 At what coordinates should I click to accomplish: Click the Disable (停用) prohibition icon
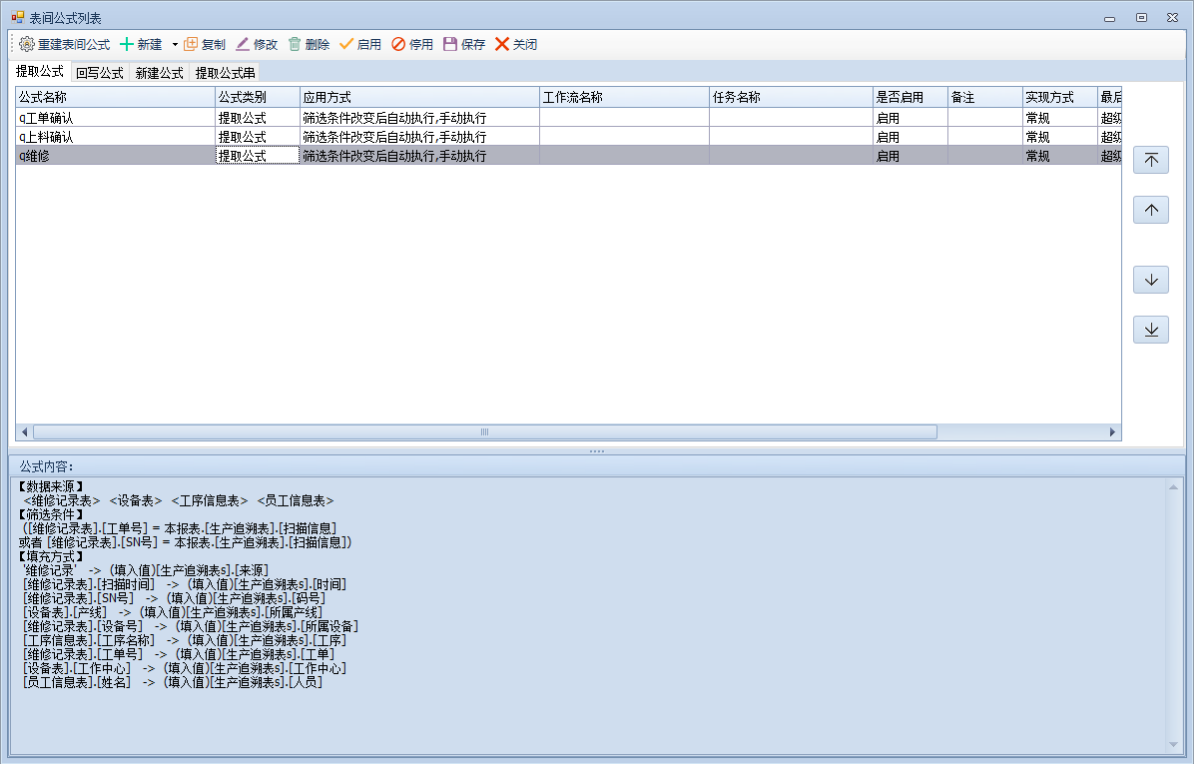(x=398, y=45)
